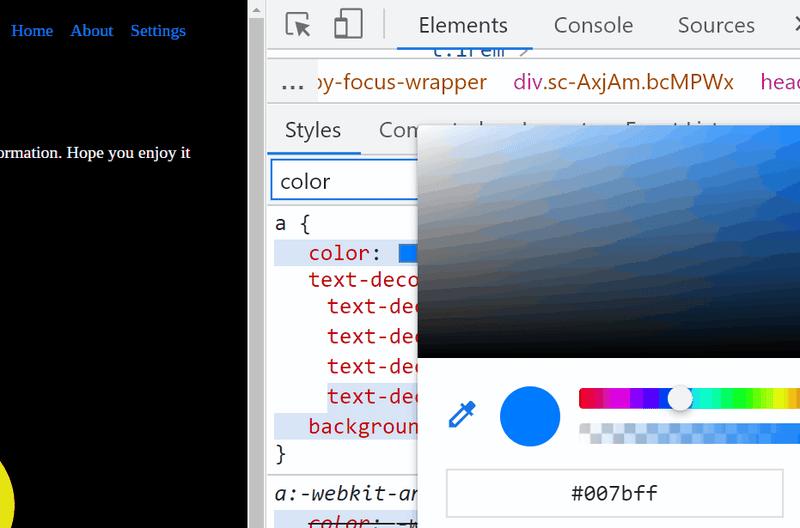Switch to the Elements tab
The height and width of the screenshot is (528, 800).
[463, 25]
